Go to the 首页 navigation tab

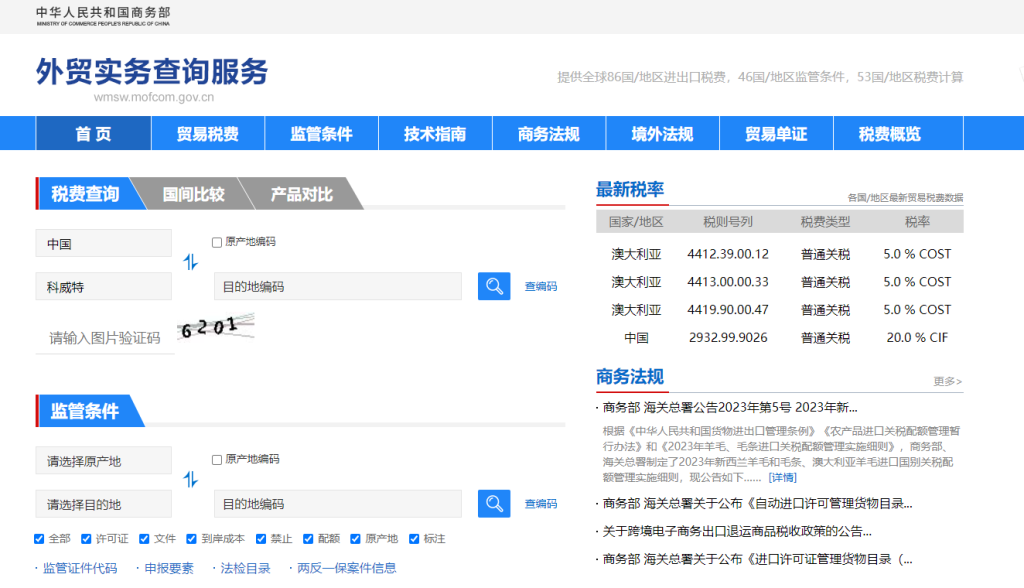coord(93,133)
